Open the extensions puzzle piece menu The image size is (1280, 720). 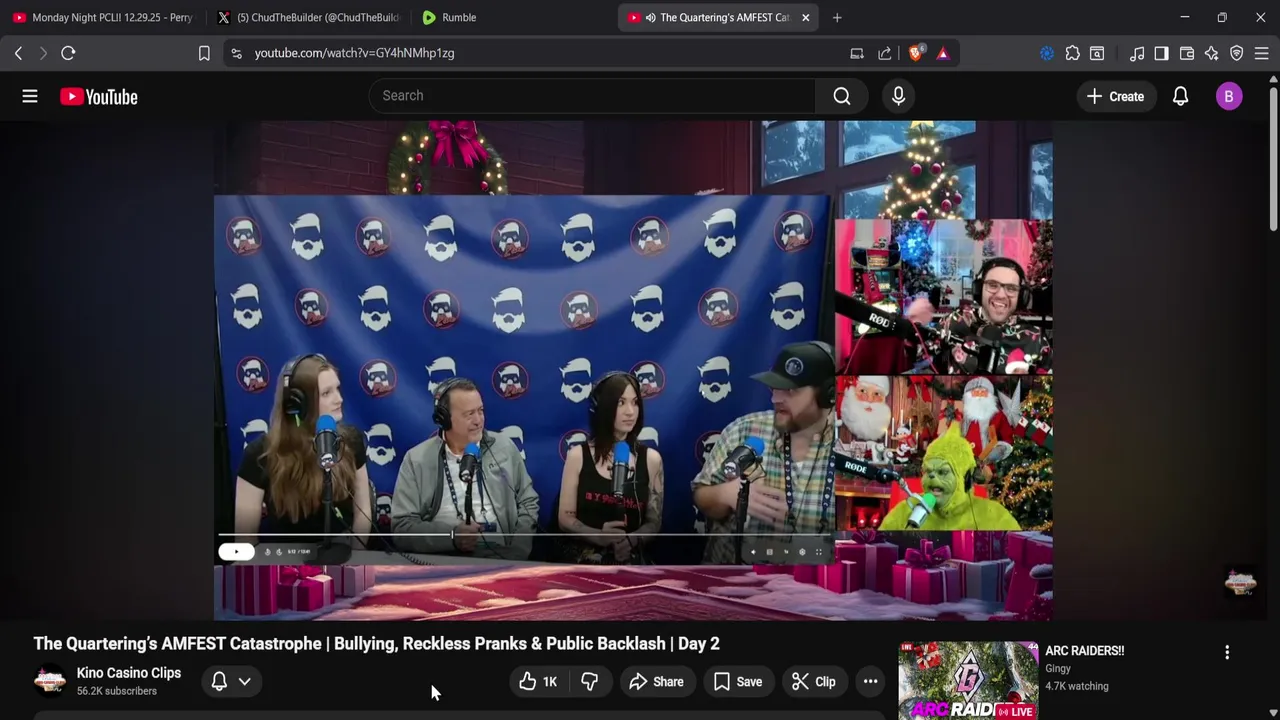(1072, 53)
